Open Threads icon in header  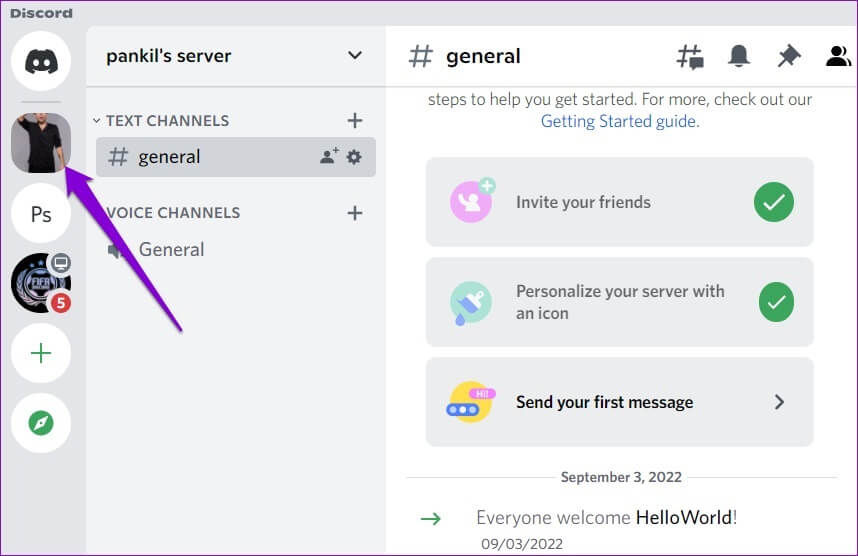690,57
